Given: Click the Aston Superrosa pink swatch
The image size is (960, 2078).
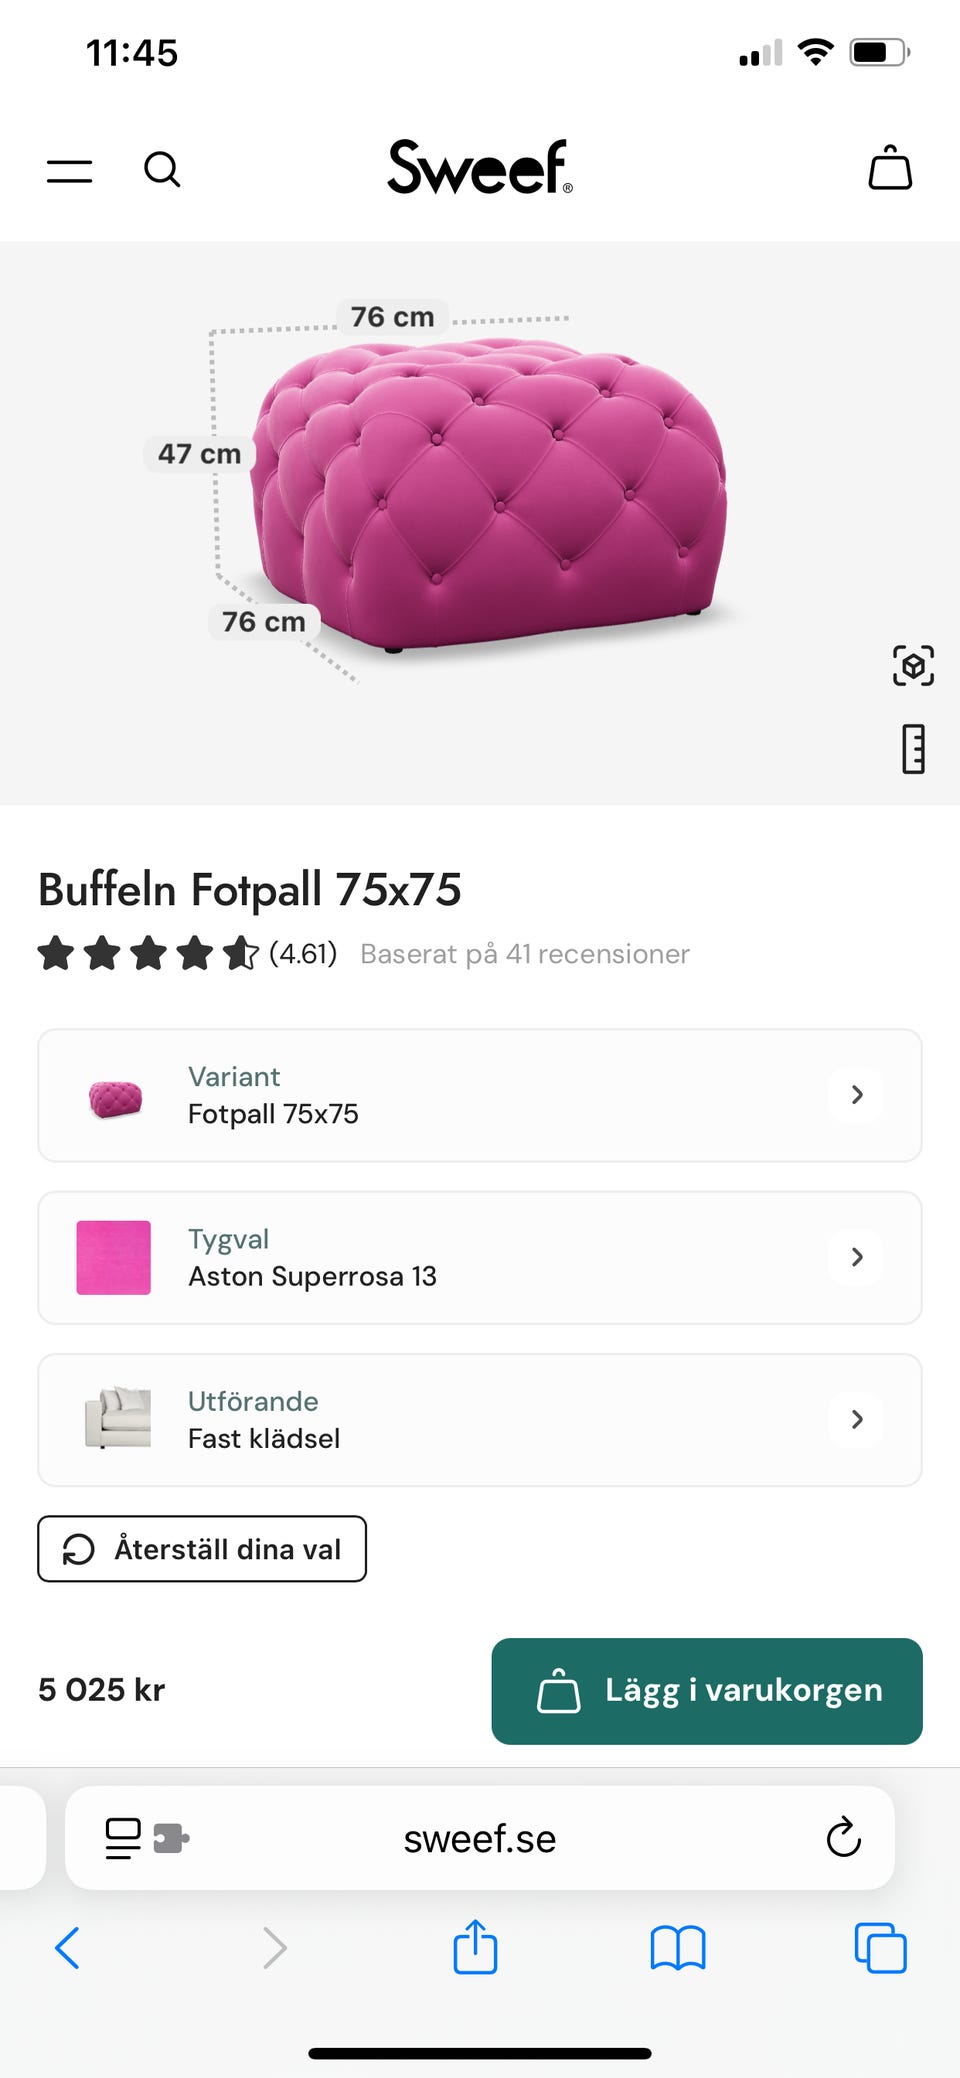Looking at the screenshot, I should pos(114,1257).
